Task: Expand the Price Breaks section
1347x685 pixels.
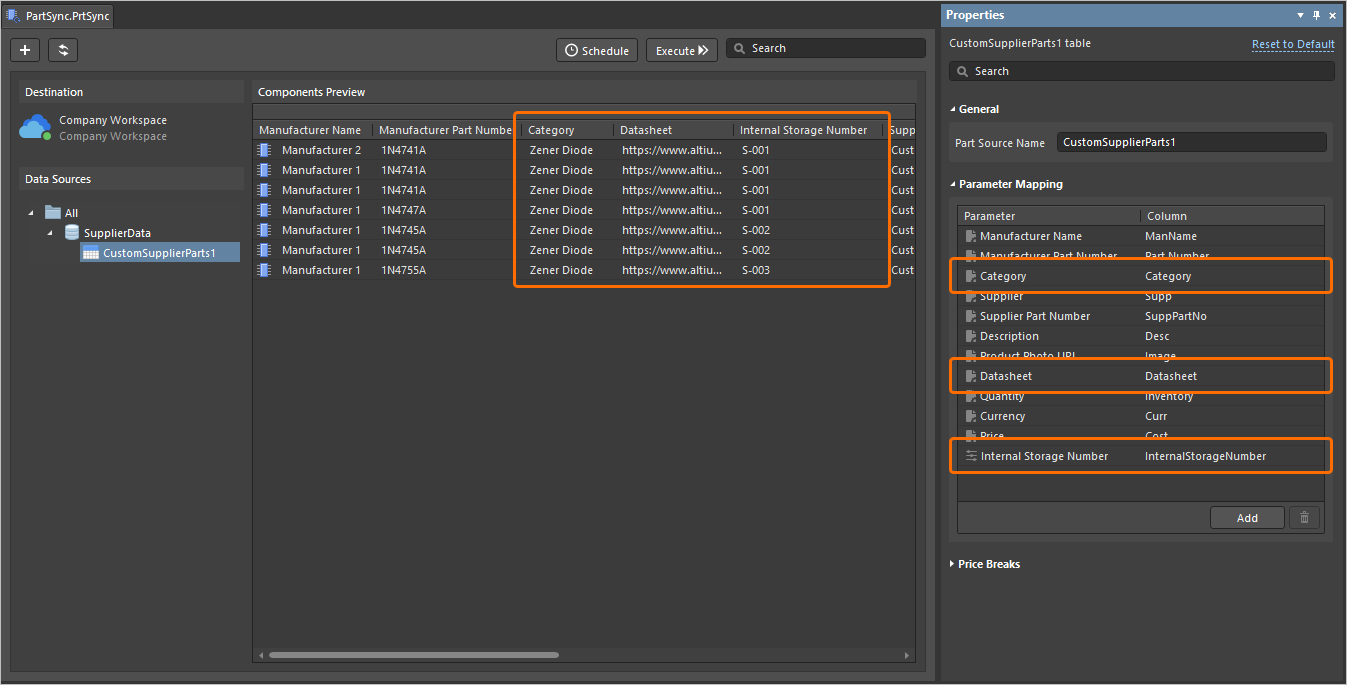Action: pyautogui.click(x=952, y=564)
